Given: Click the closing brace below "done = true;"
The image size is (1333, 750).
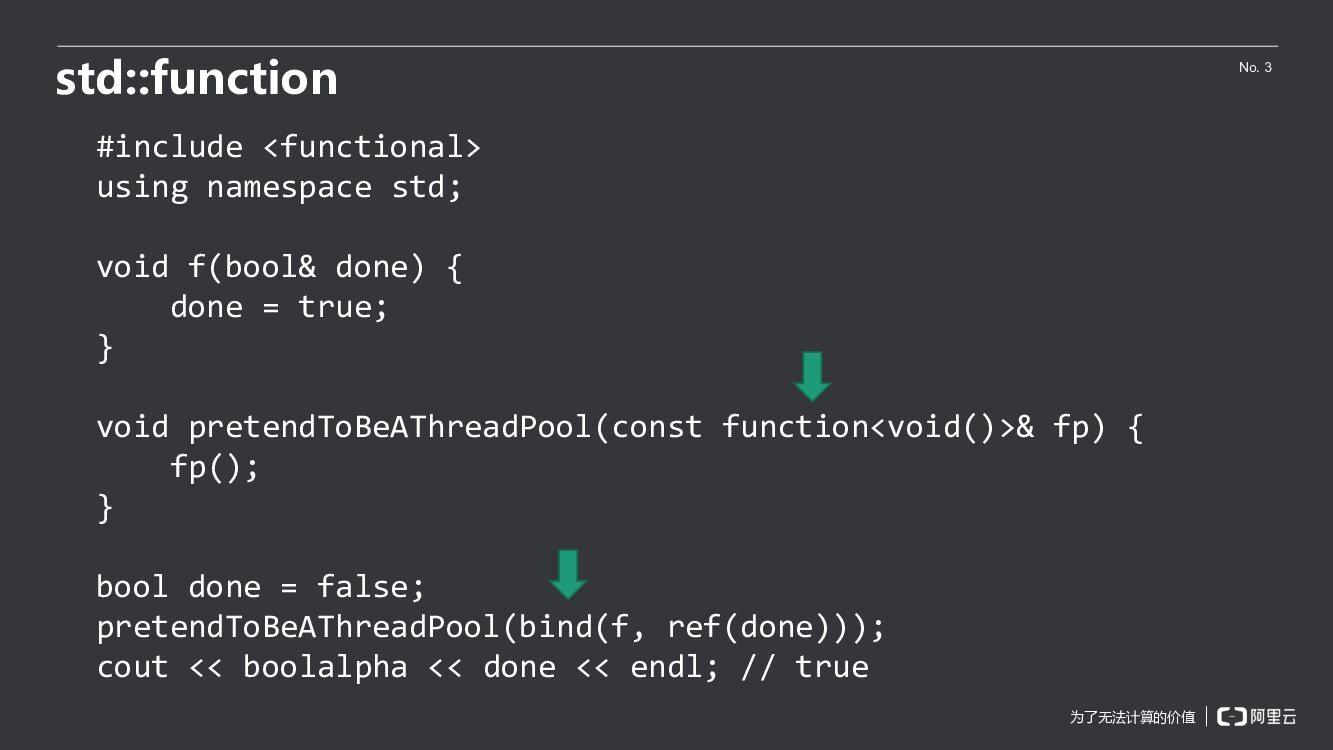Looking at the screenshot, I should (x=105, y=348).
